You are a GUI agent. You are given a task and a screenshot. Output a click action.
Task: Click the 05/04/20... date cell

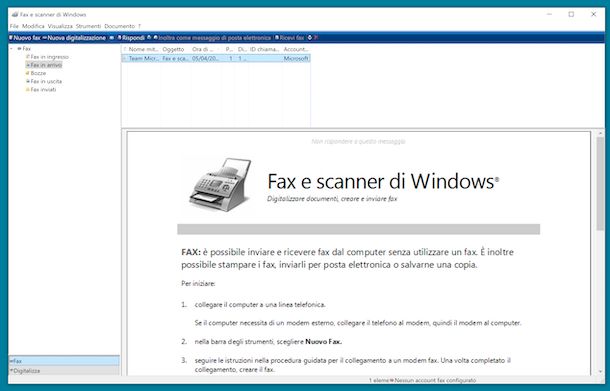click(205, 58)
